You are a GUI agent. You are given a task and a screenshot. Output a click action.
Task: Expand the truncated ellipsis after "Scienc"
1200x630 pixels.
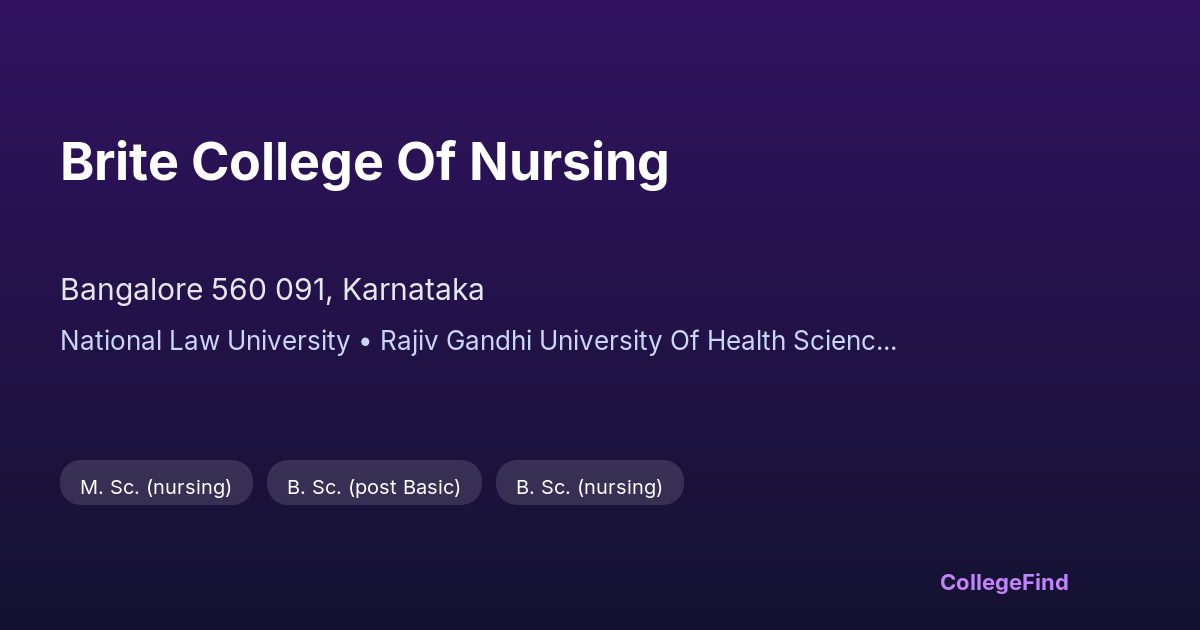point(885,342)
